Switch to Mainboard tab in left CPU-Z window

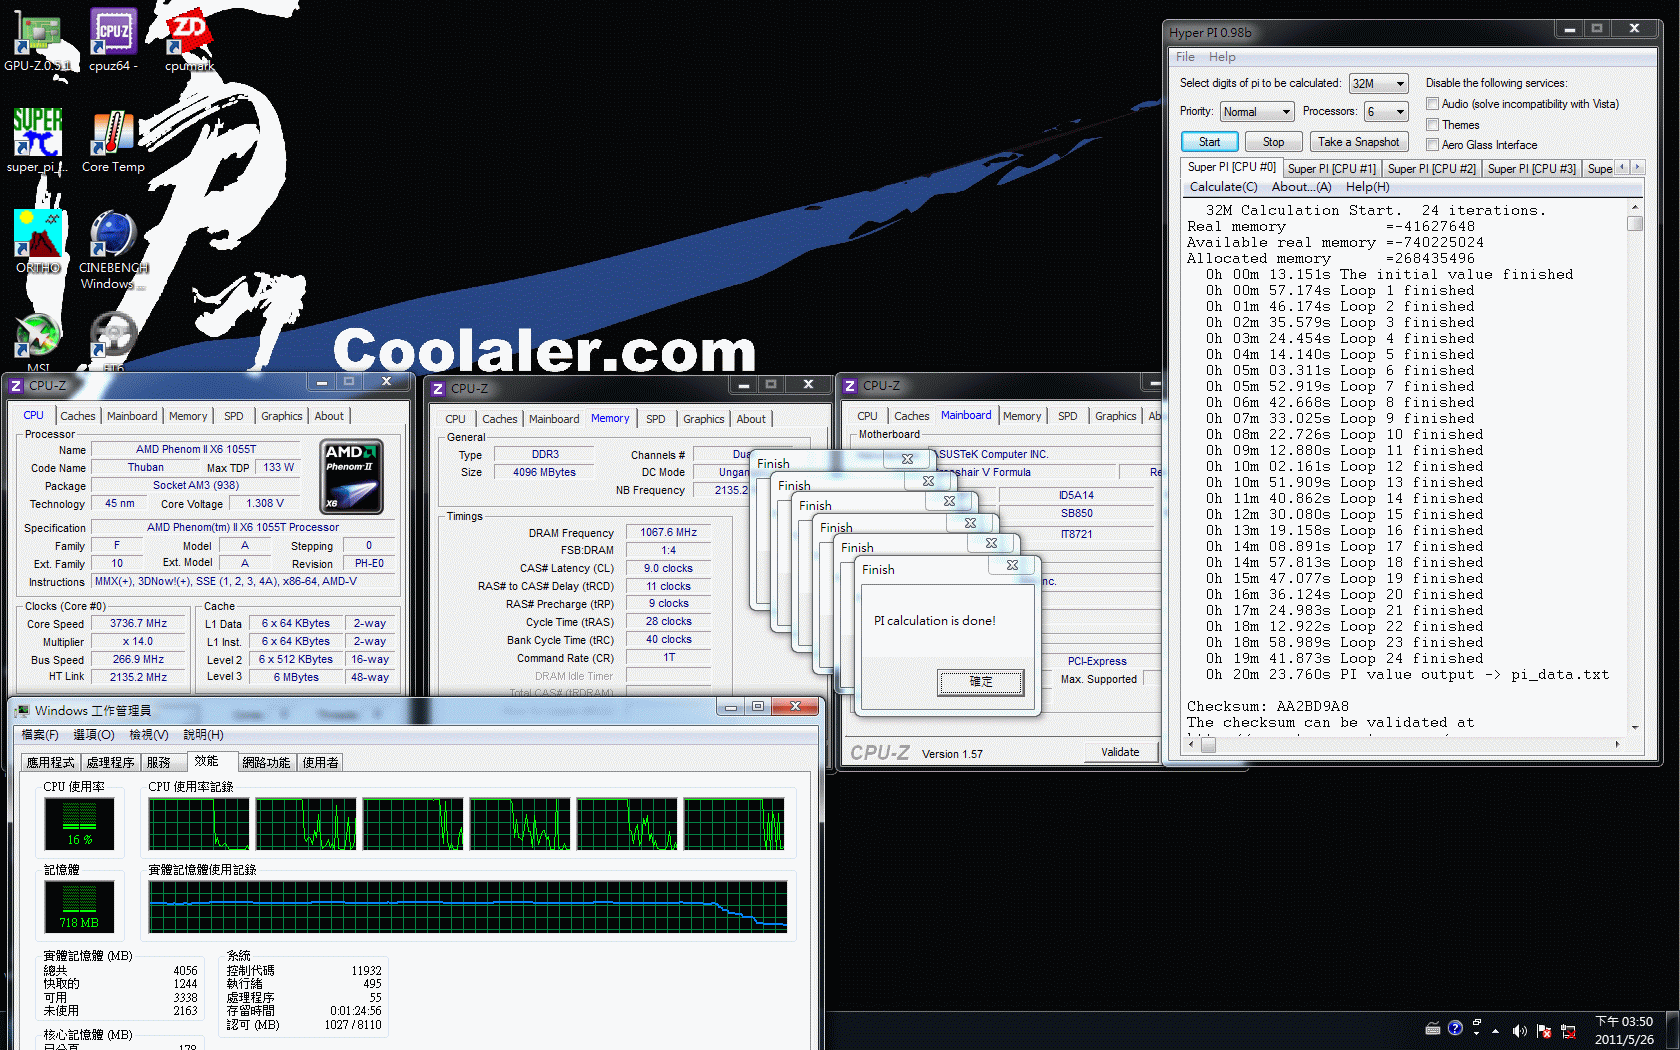[x=132, y=416]
